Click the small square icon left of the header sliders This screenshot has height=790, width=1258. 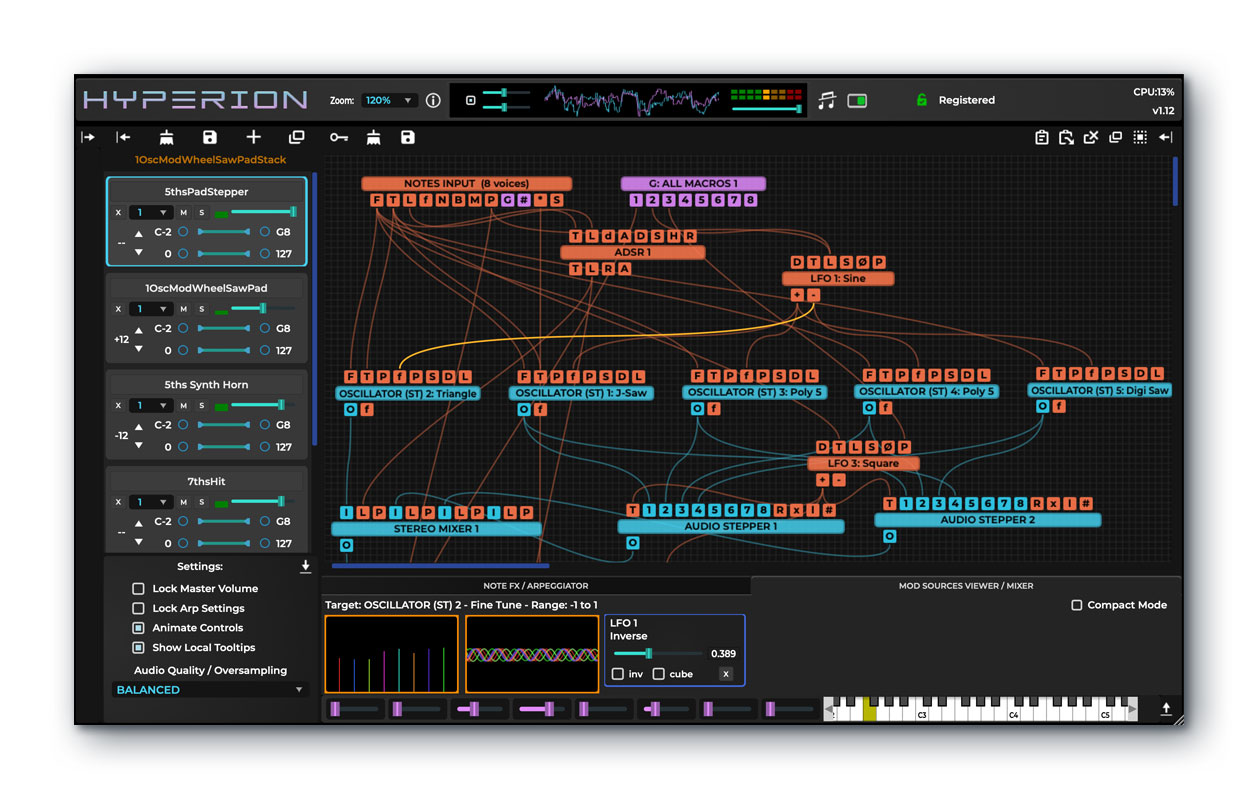point(471,100)
